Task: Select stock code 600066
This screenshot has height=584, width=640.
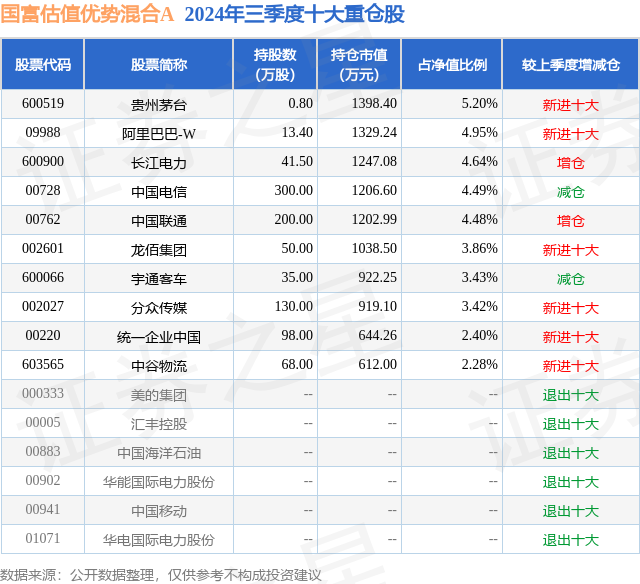Action: [43, 277]
